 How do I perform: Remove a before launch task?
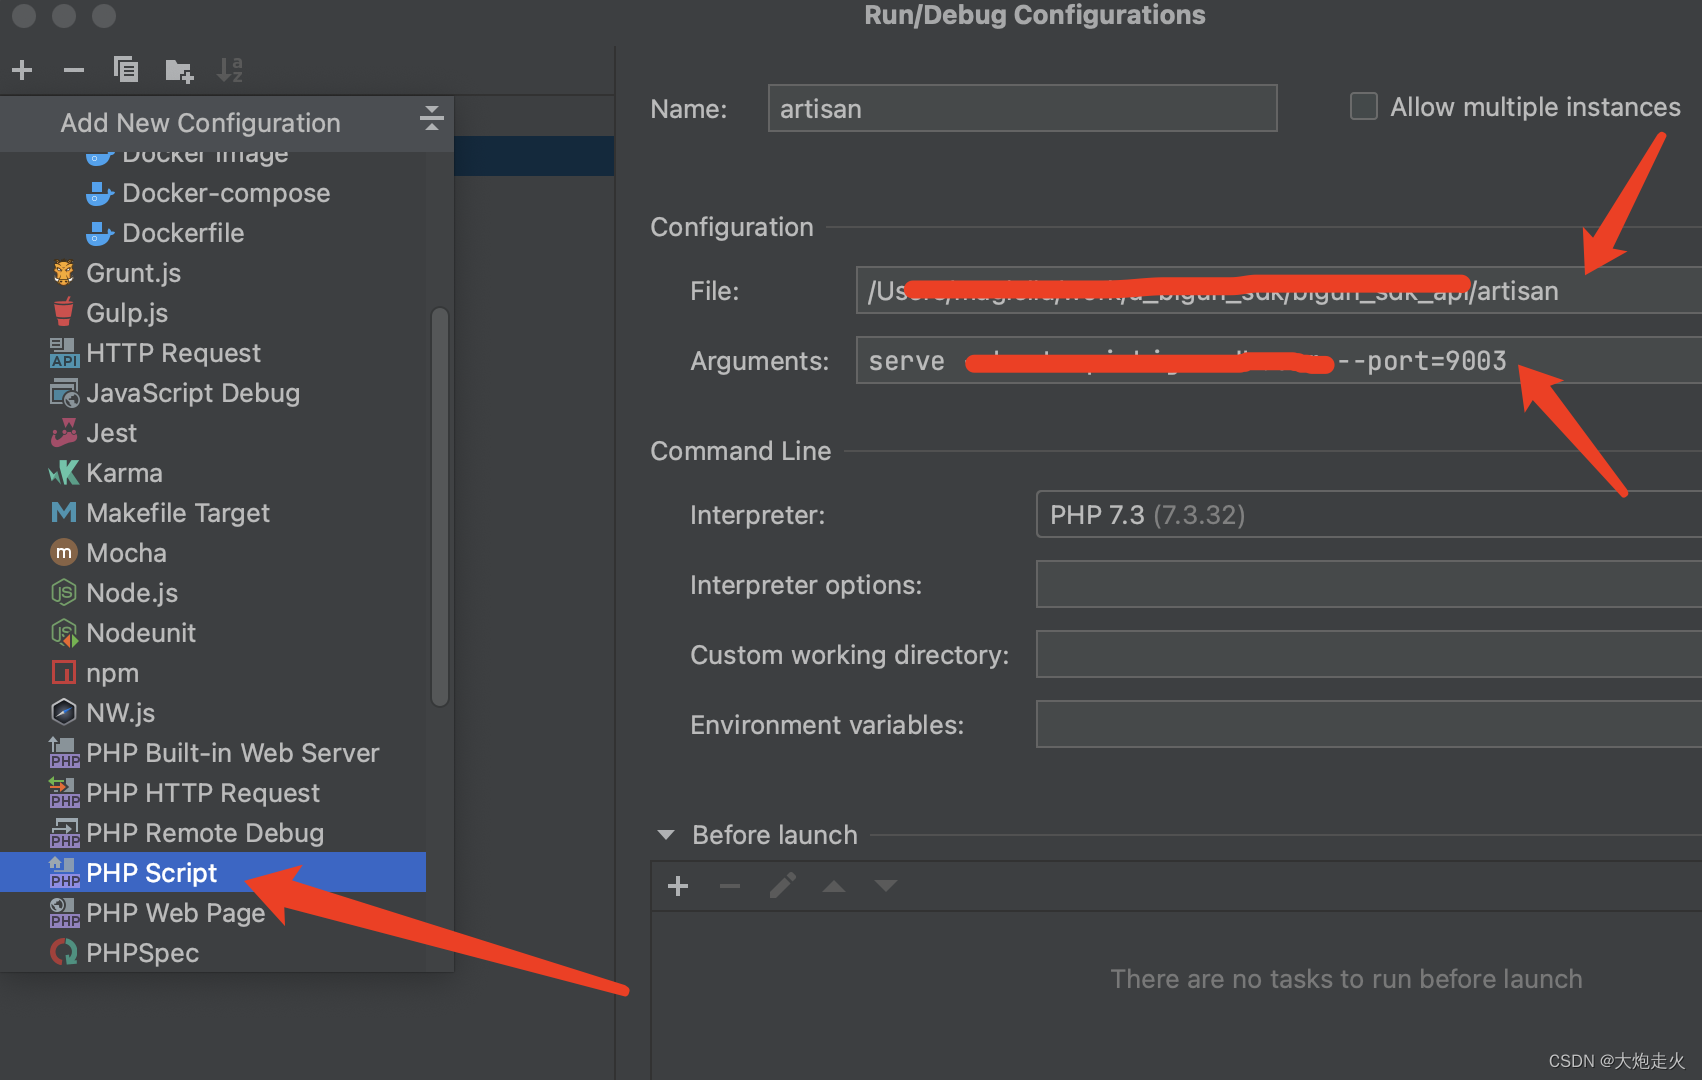pos(730,886)
